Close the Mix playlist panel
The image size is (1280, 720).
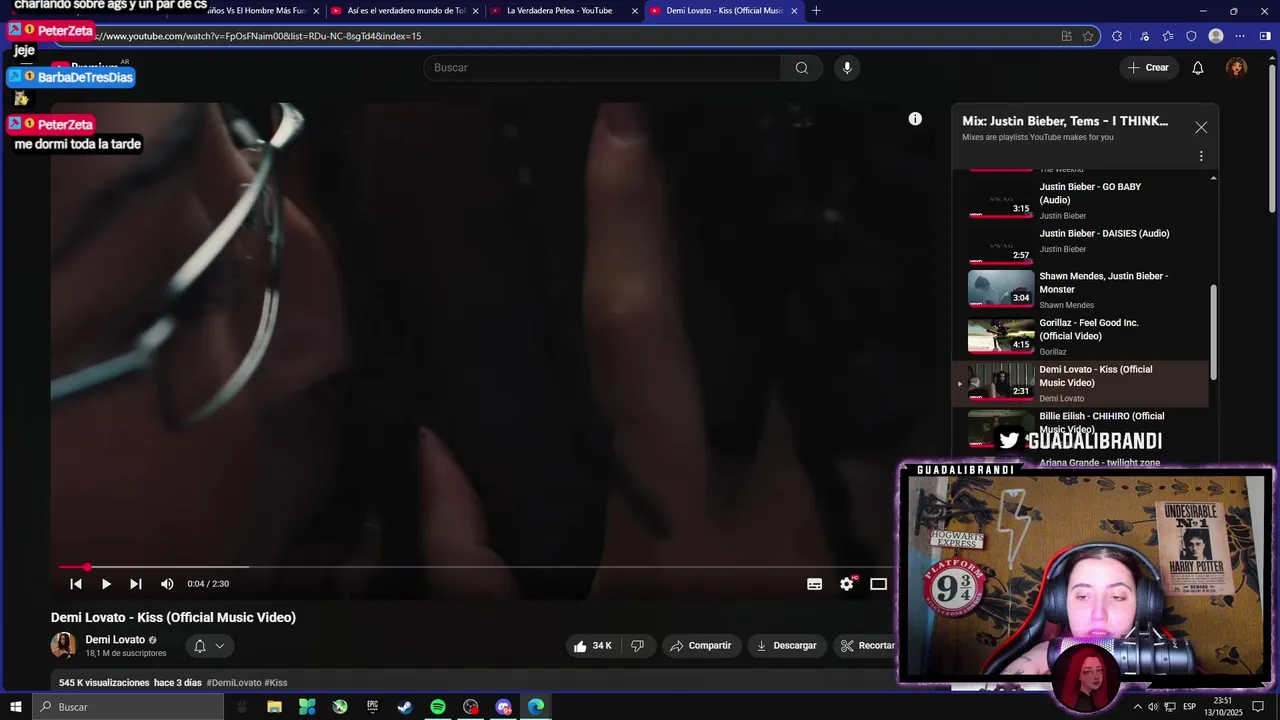1201,128
